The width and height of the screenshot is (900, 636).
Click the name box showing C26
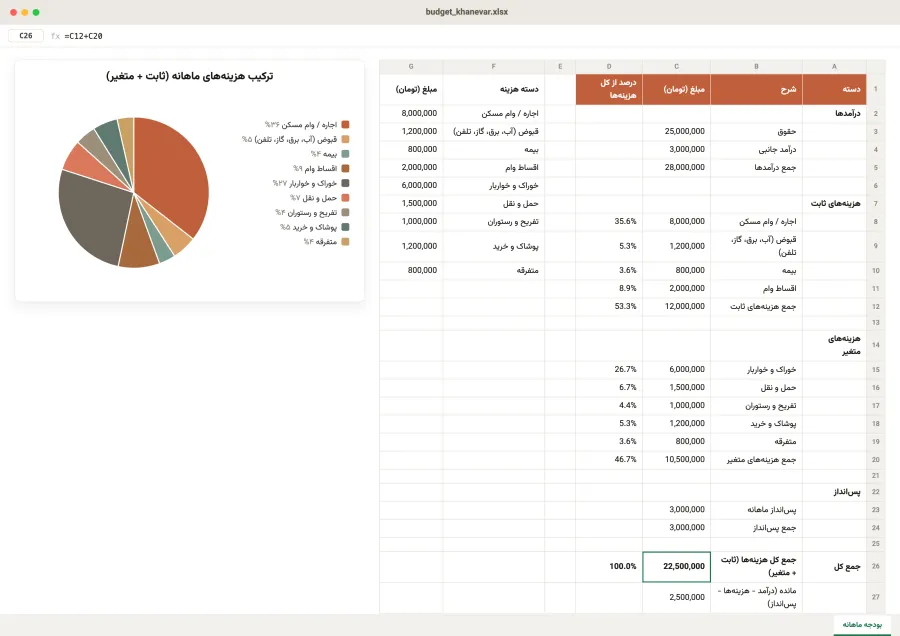click(26, 36)
